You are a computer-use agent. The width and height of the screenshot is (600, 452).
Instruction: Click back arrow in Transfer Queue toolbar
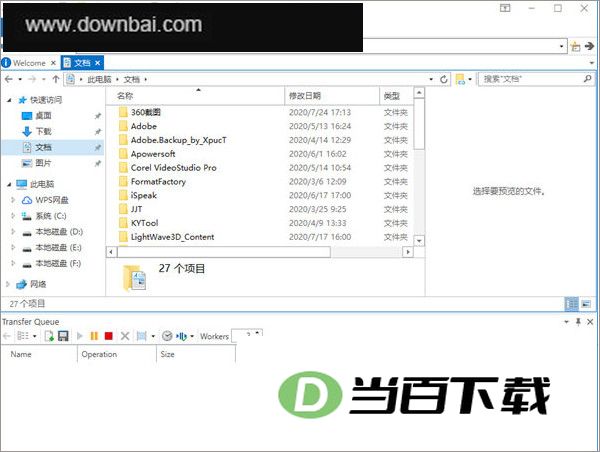pyautogui.click(x=7, y=336)
